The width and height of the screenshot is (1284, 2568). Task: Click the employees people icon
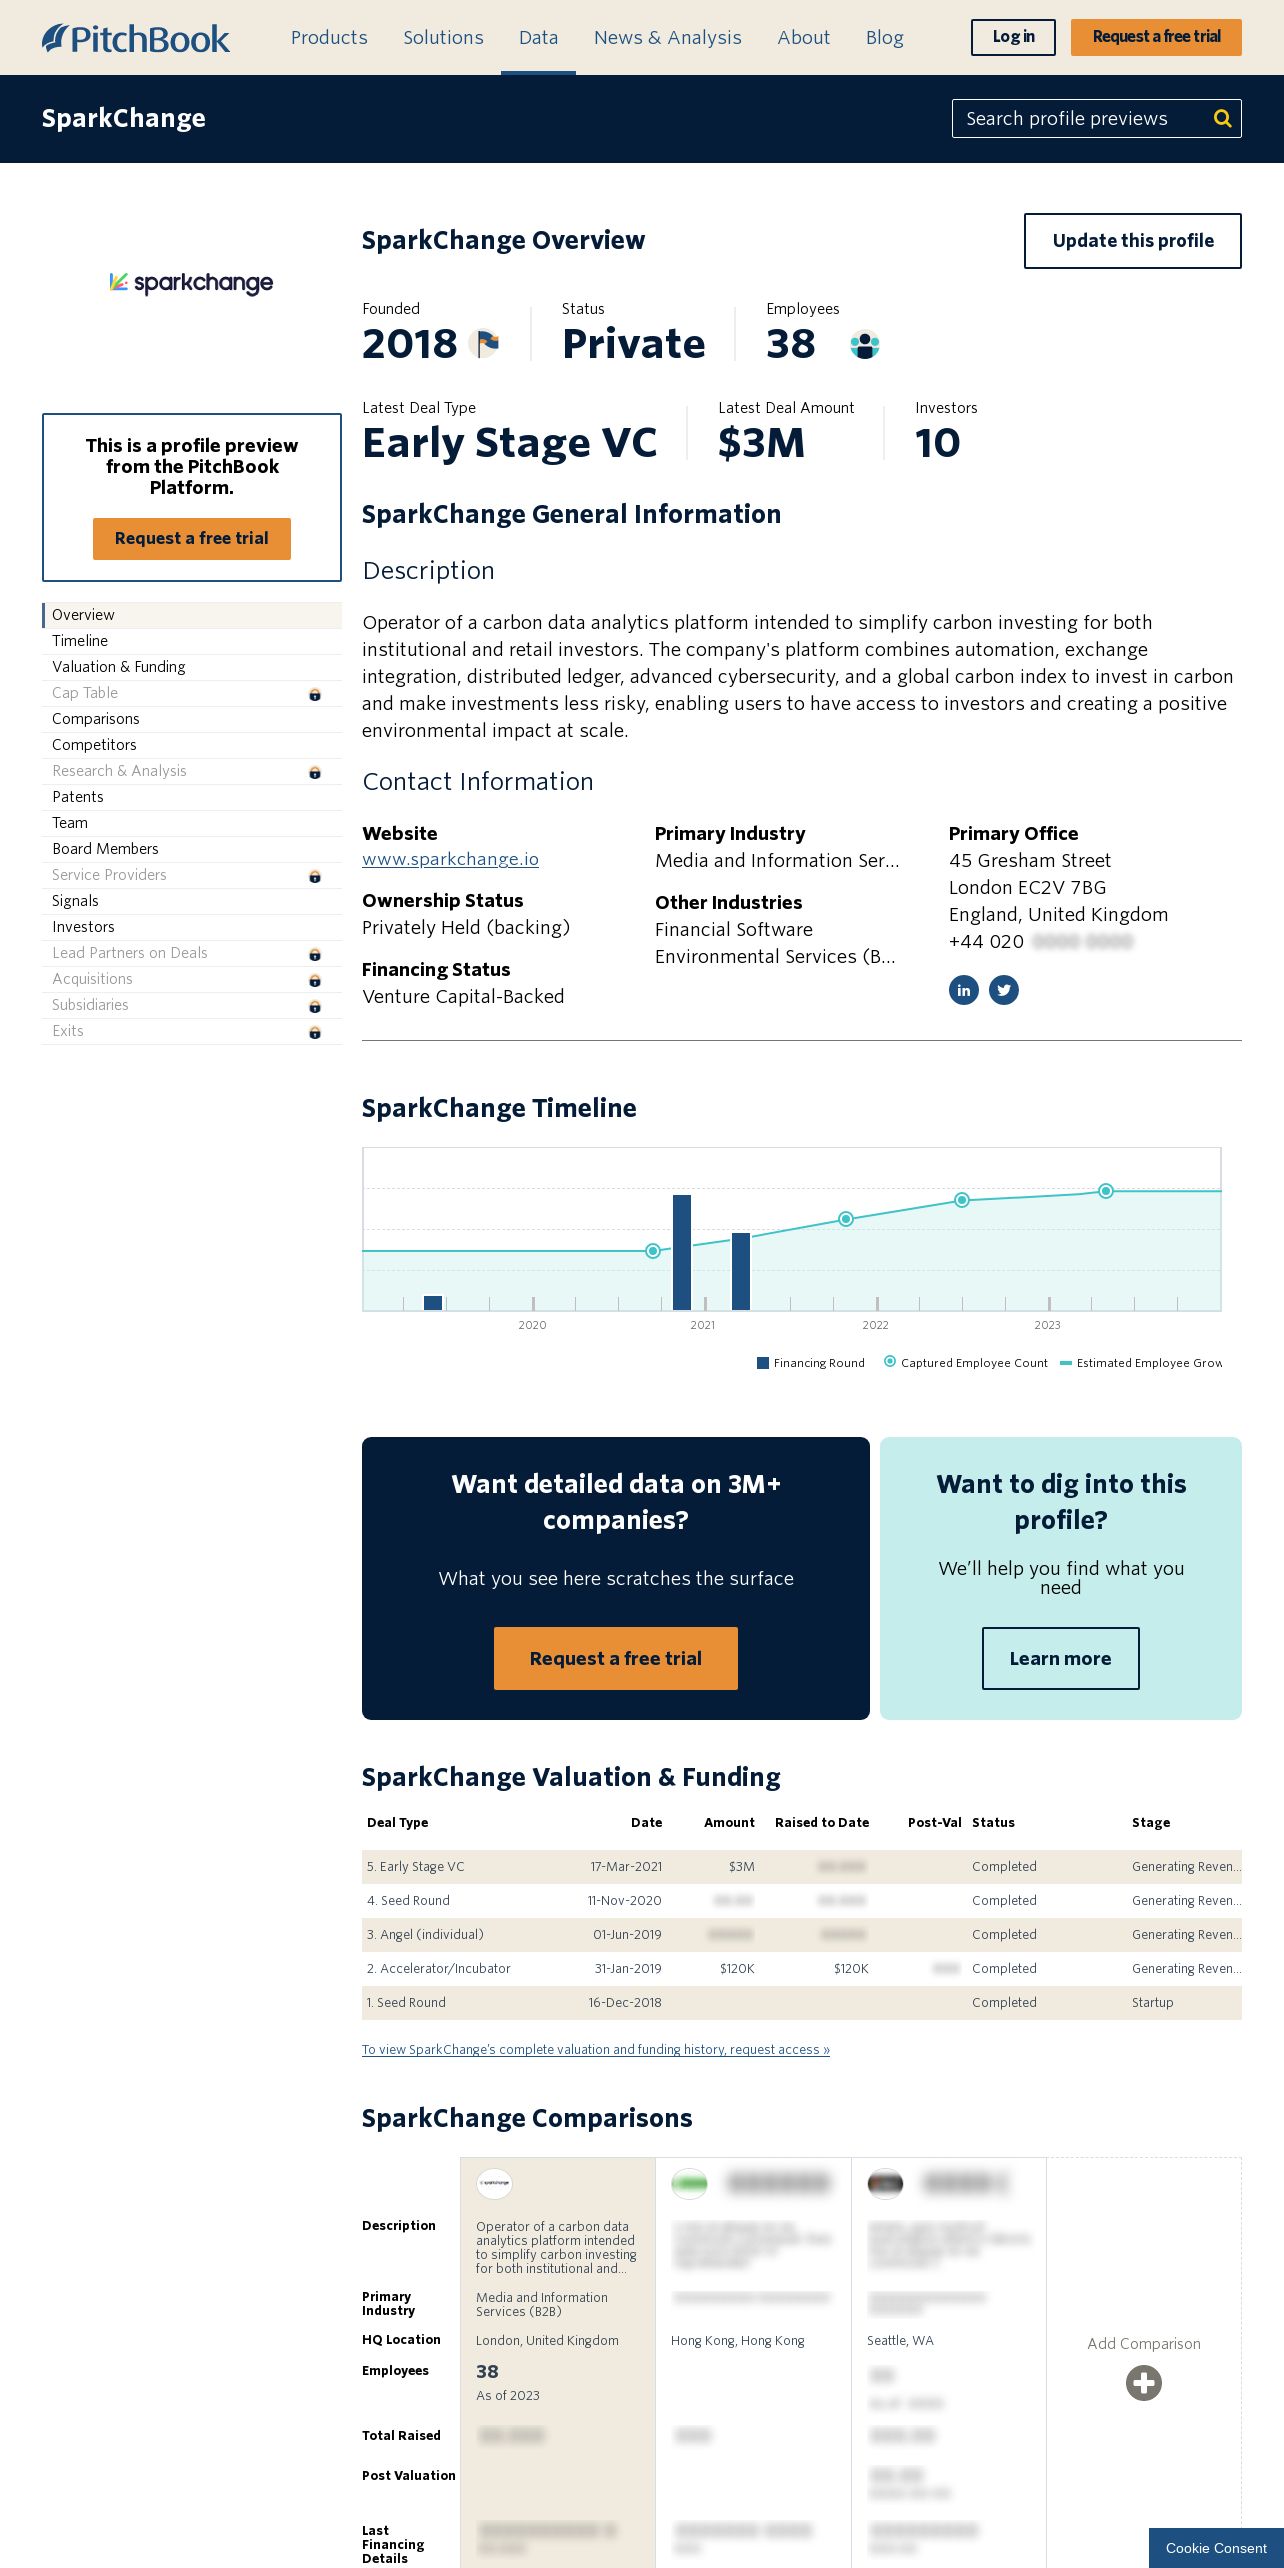[865, 345]
